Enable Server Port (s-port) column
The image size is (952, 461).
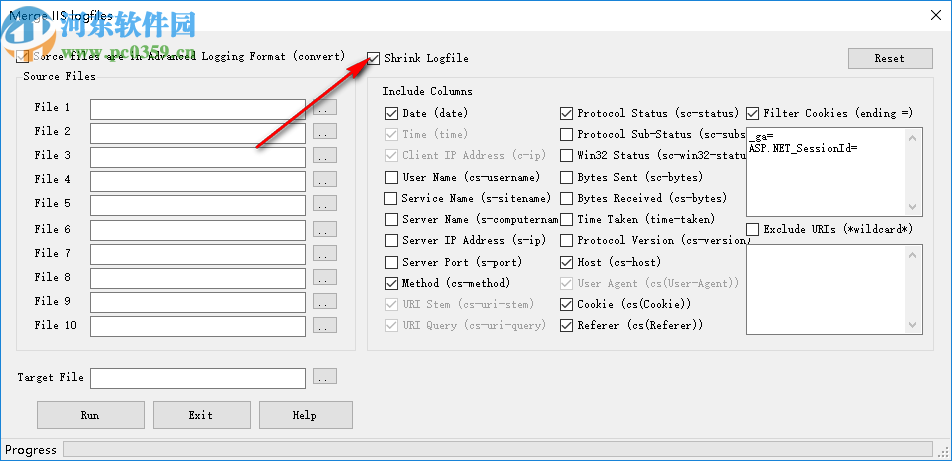click(391, 262)
